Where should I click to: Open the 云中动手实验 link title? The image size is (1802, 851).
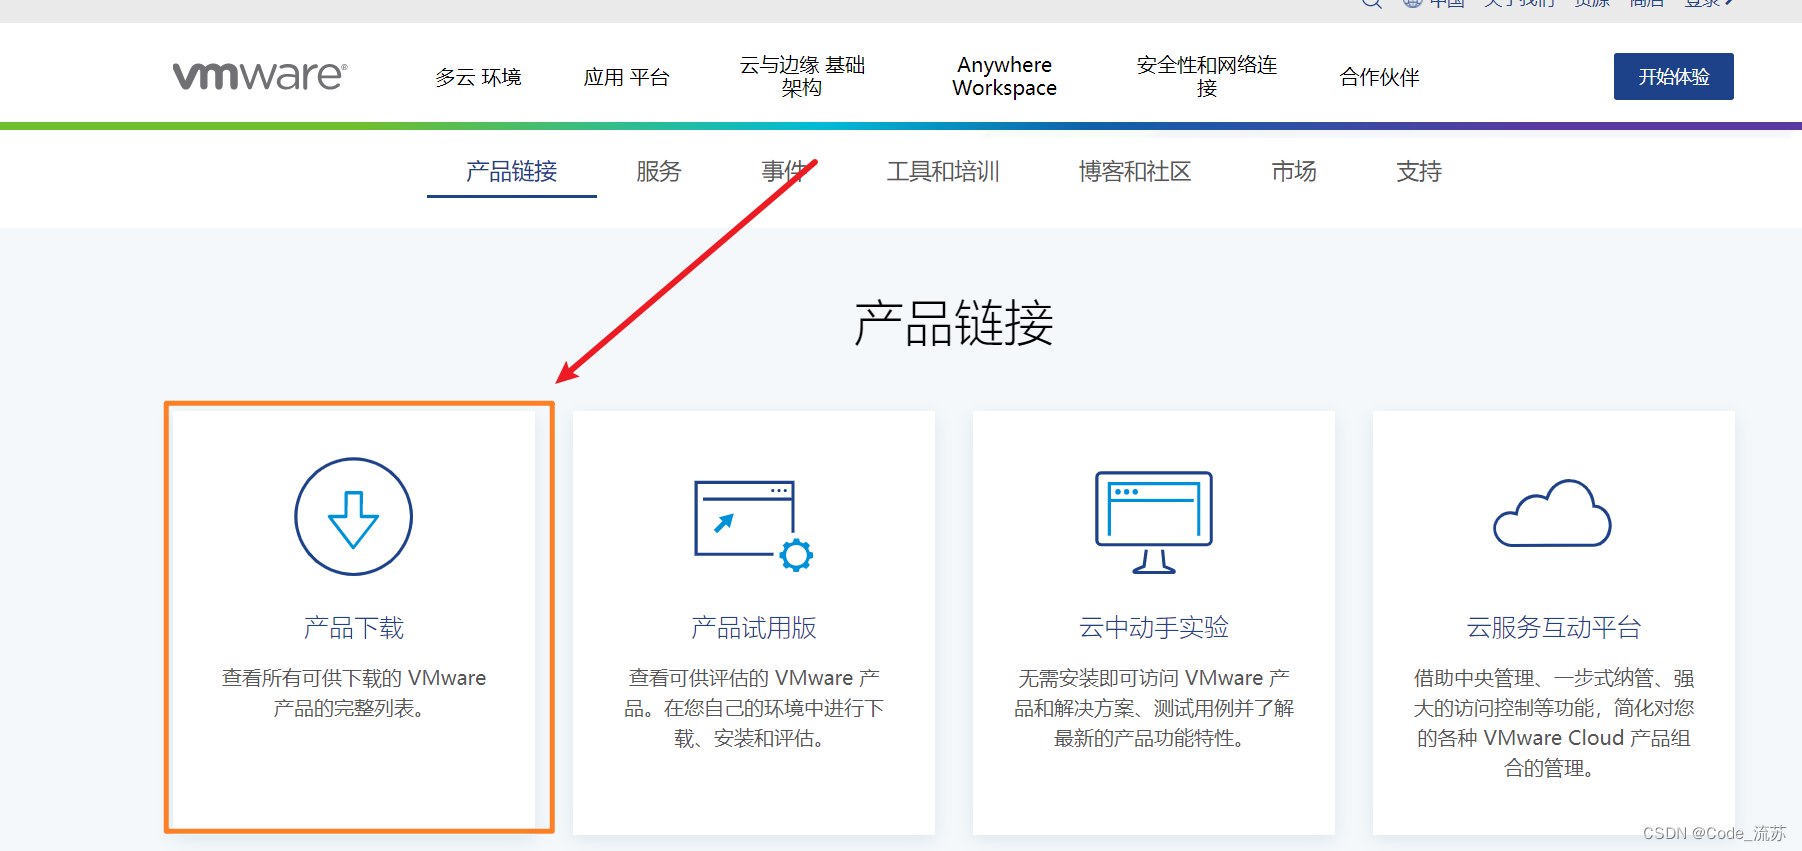(x=1154, y=627)
